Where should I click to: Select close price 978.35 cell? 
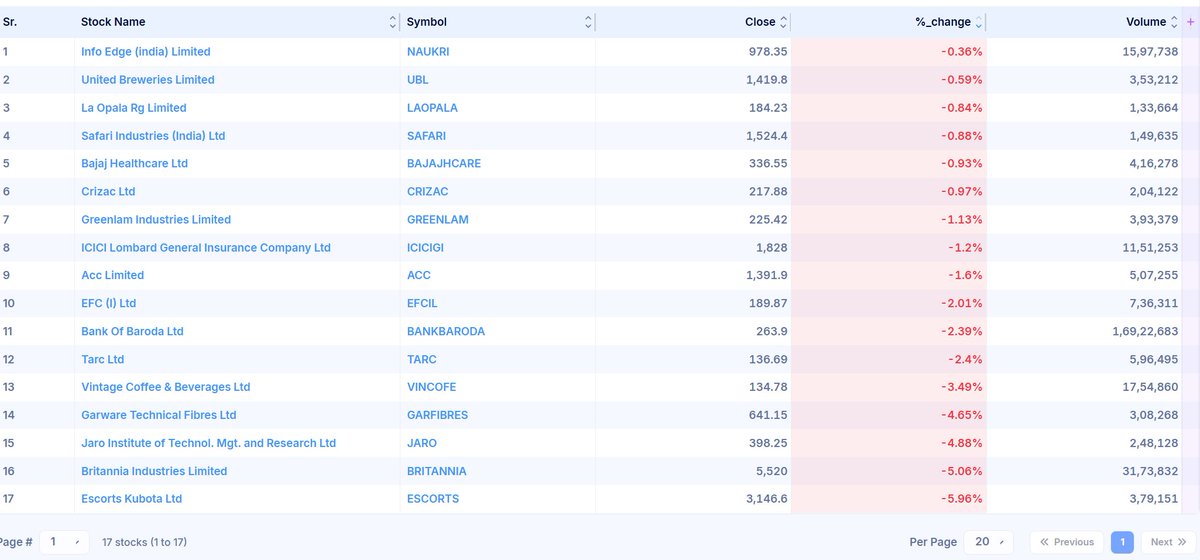(x=693, y=51)
